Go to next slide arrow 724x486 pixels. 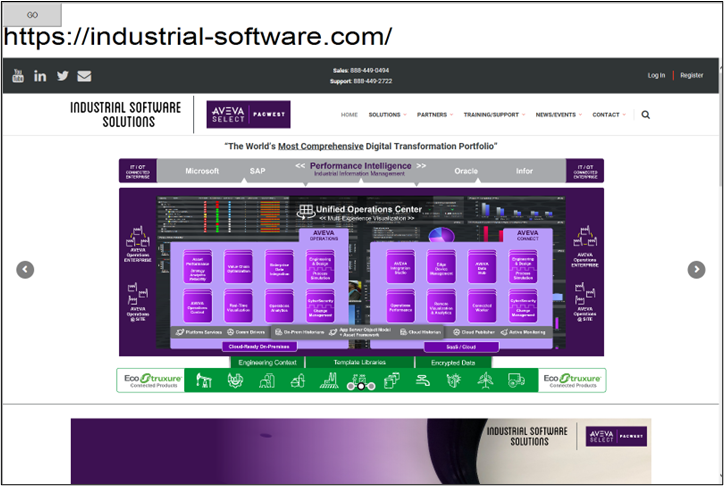point(696,270)
